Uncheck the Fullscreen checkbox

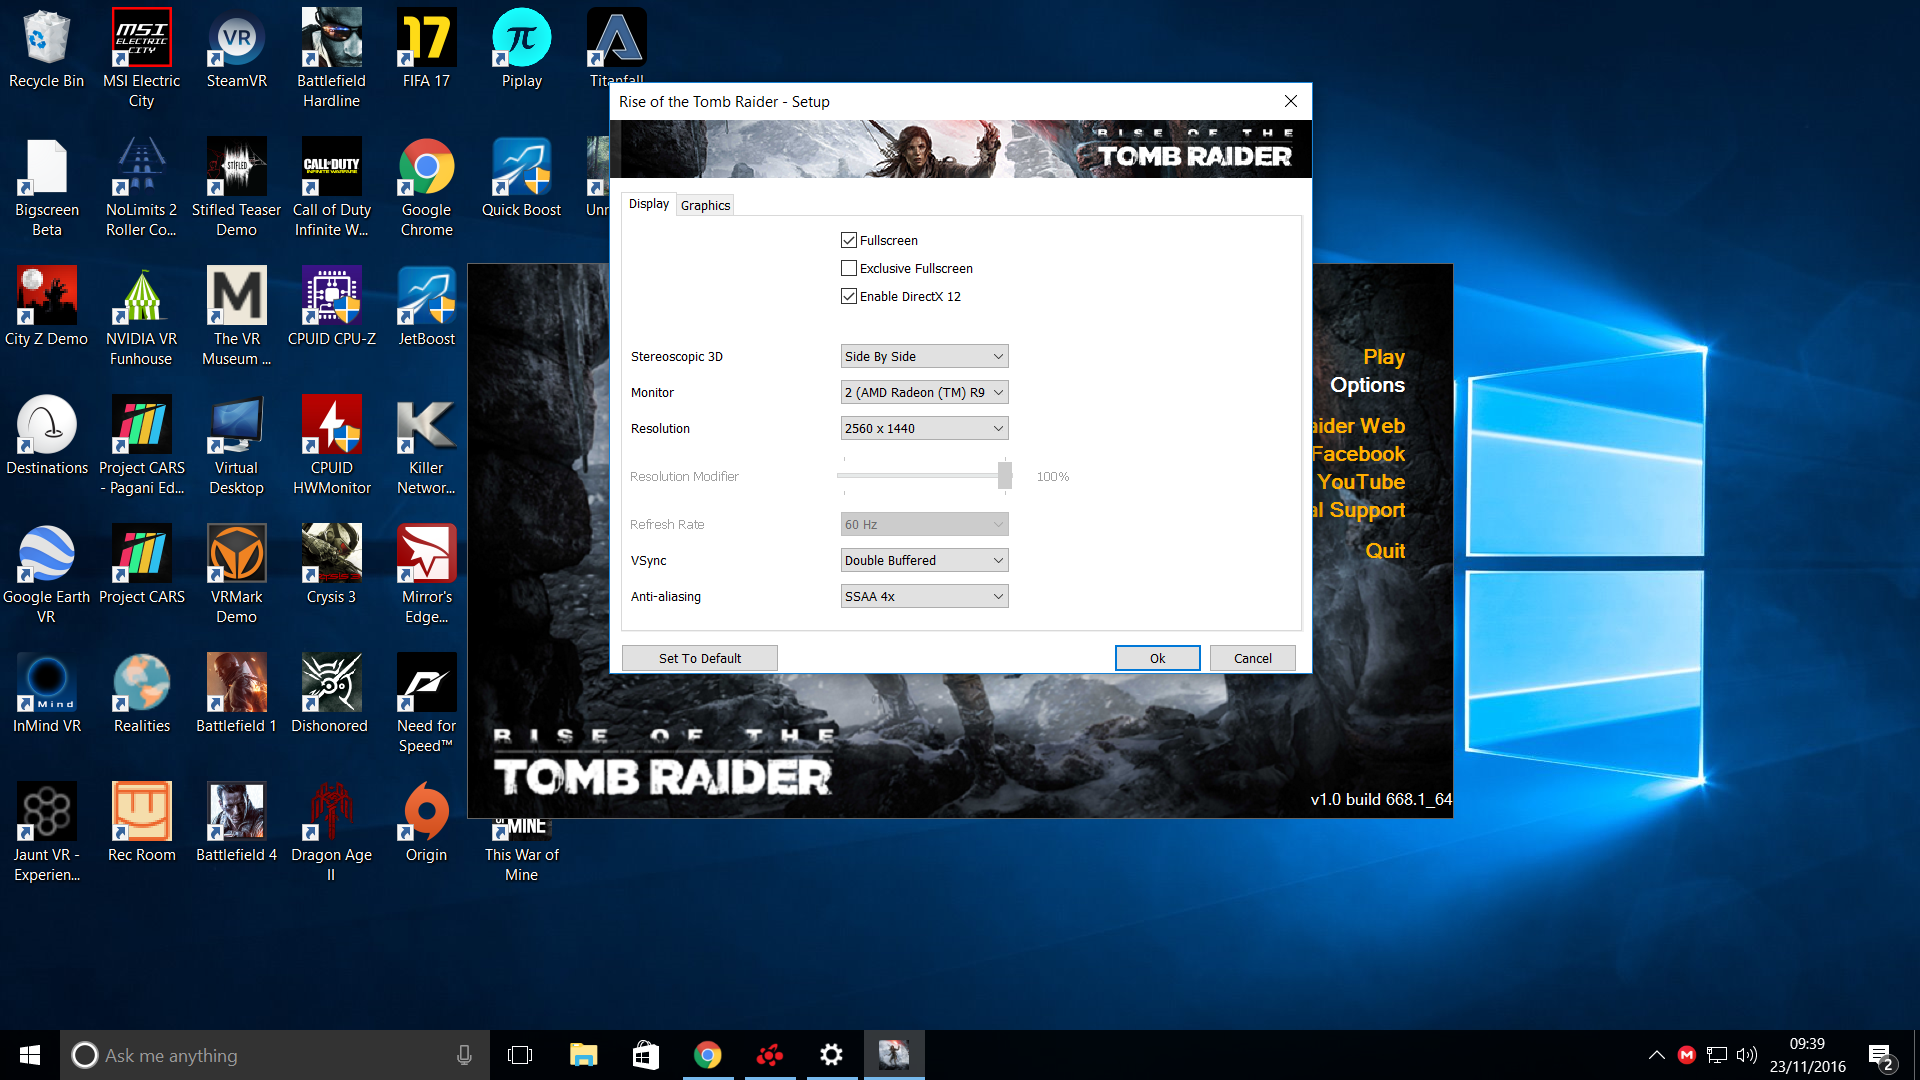pyautogui.click(x=849, y=240)
